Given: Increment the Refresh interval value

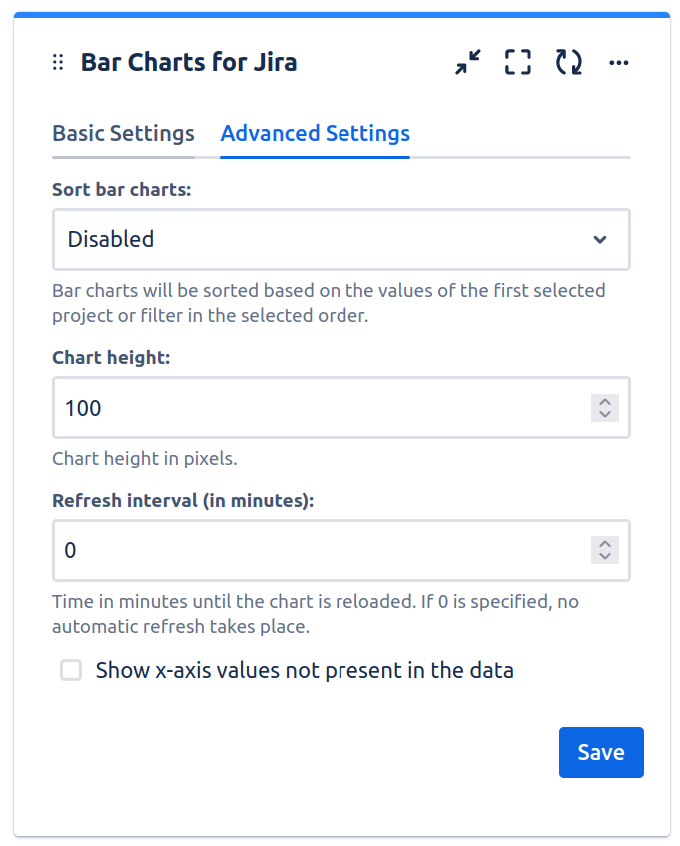Looking at the screenshot, I should coord(604,544).
